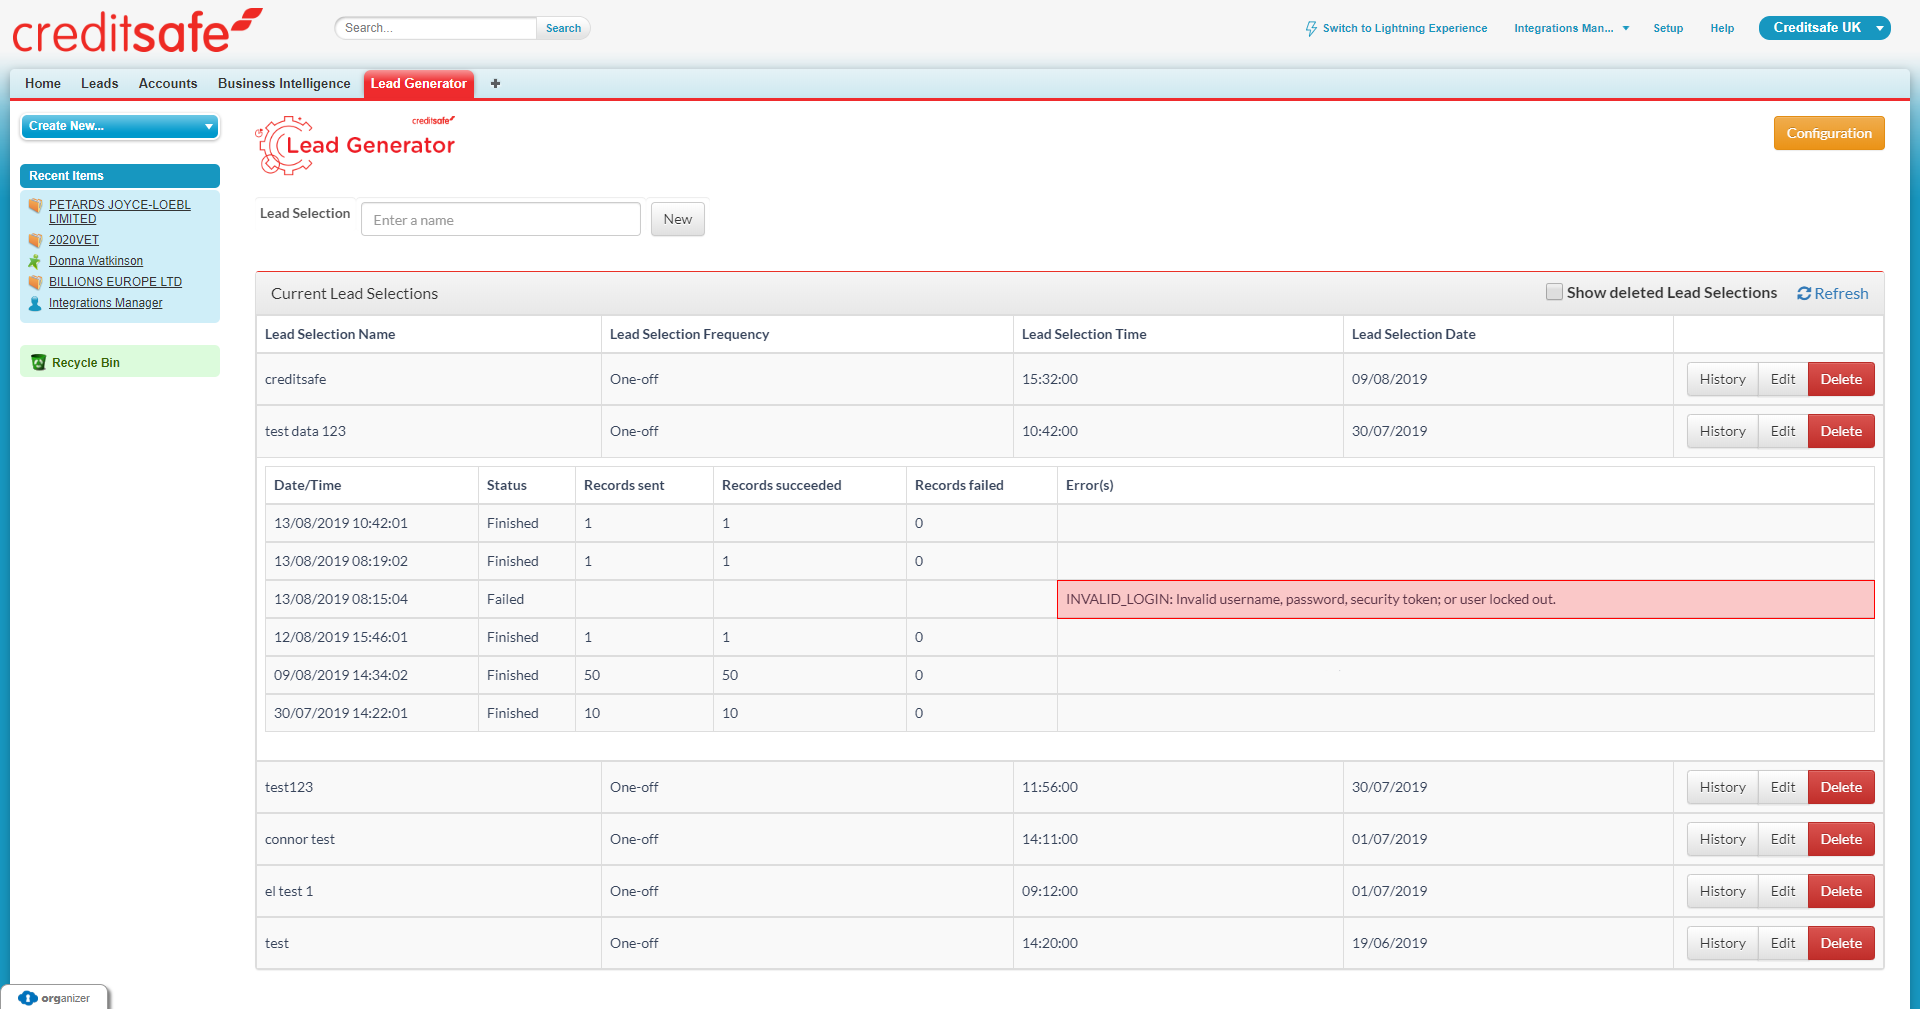1920x1009 pixels.
Task: Toggle History for test data 123
Action: click(x=1722, y=431)
